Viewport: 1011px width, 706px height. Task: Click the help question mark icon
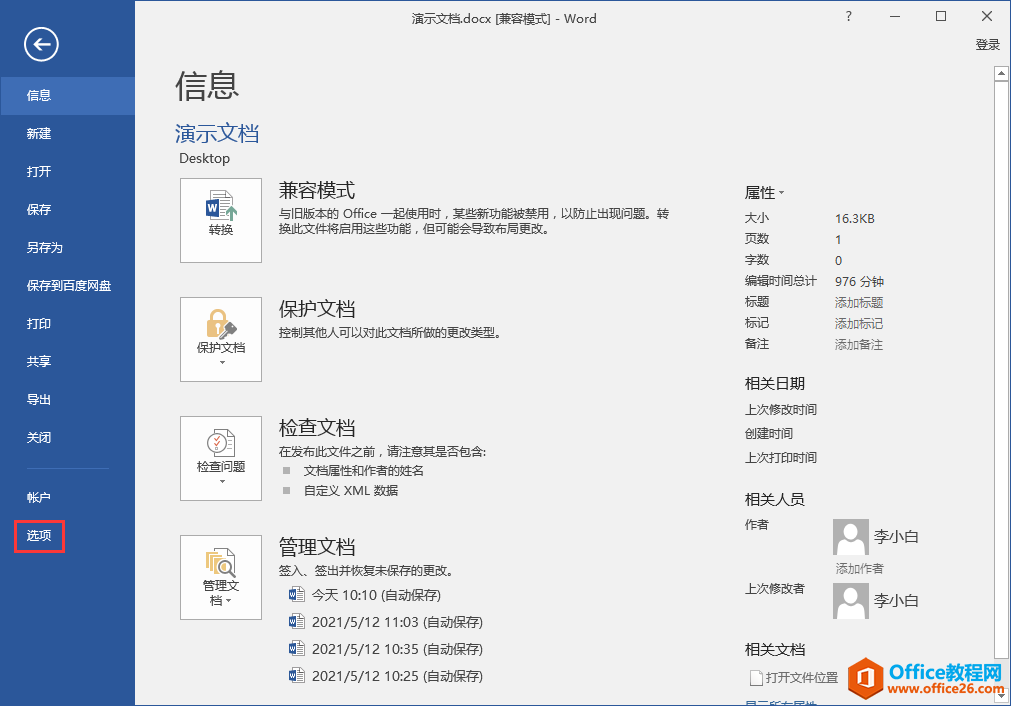click(849, 16)
